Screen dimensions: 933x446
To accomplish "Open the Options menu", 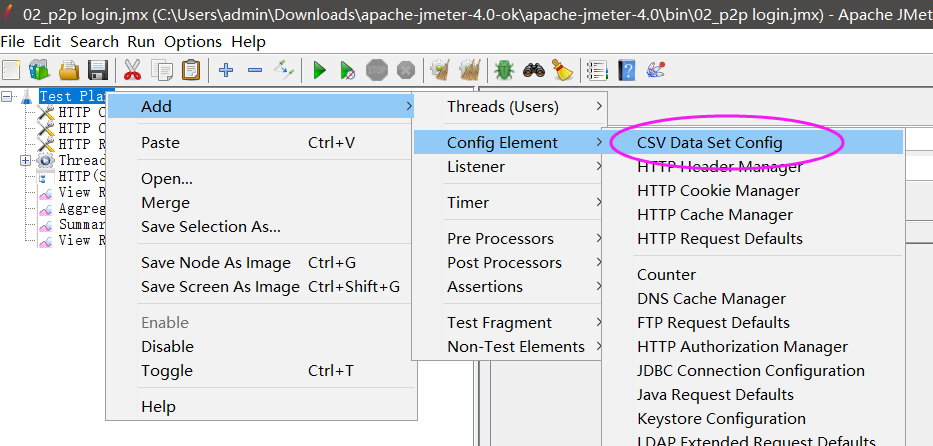I will click(193, 42).
